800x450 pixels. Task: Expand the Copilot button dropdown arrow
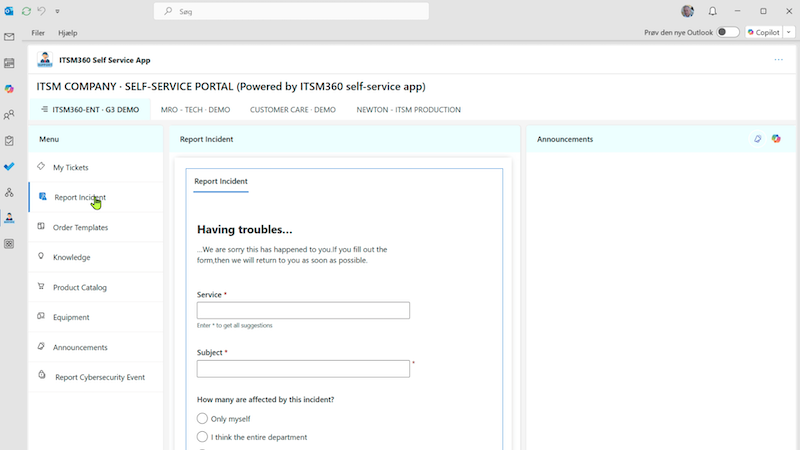coord(789,32)
